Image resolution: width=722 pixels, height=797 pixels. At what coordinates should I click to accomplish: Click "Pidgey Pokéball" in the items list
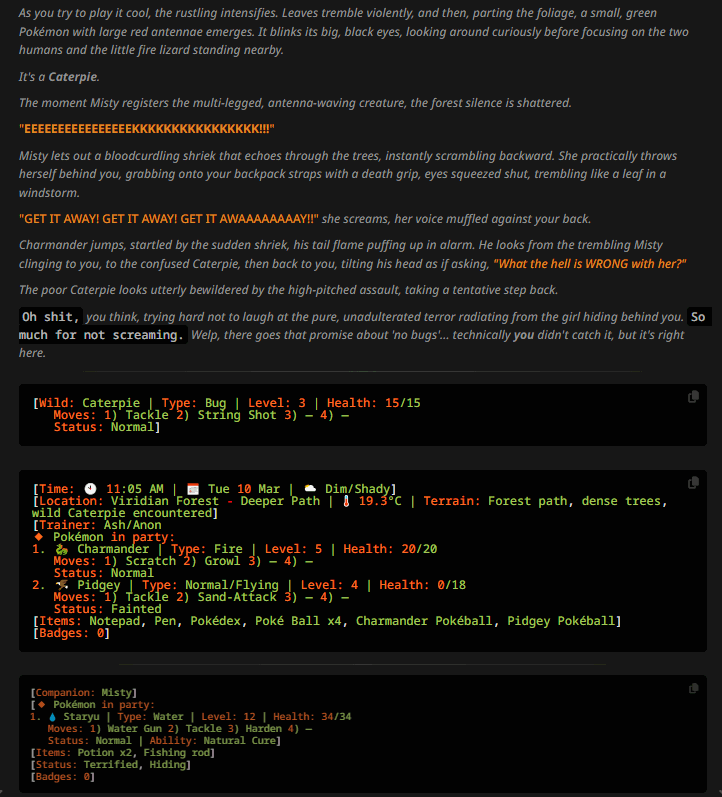[x=561, y=621]
